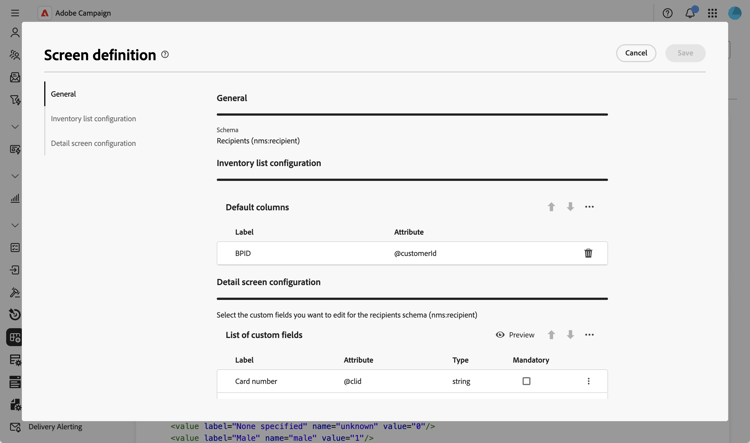Open the hamburger navigation menu
The height and width of the screenshot is (443, 750).
[15, 13]
